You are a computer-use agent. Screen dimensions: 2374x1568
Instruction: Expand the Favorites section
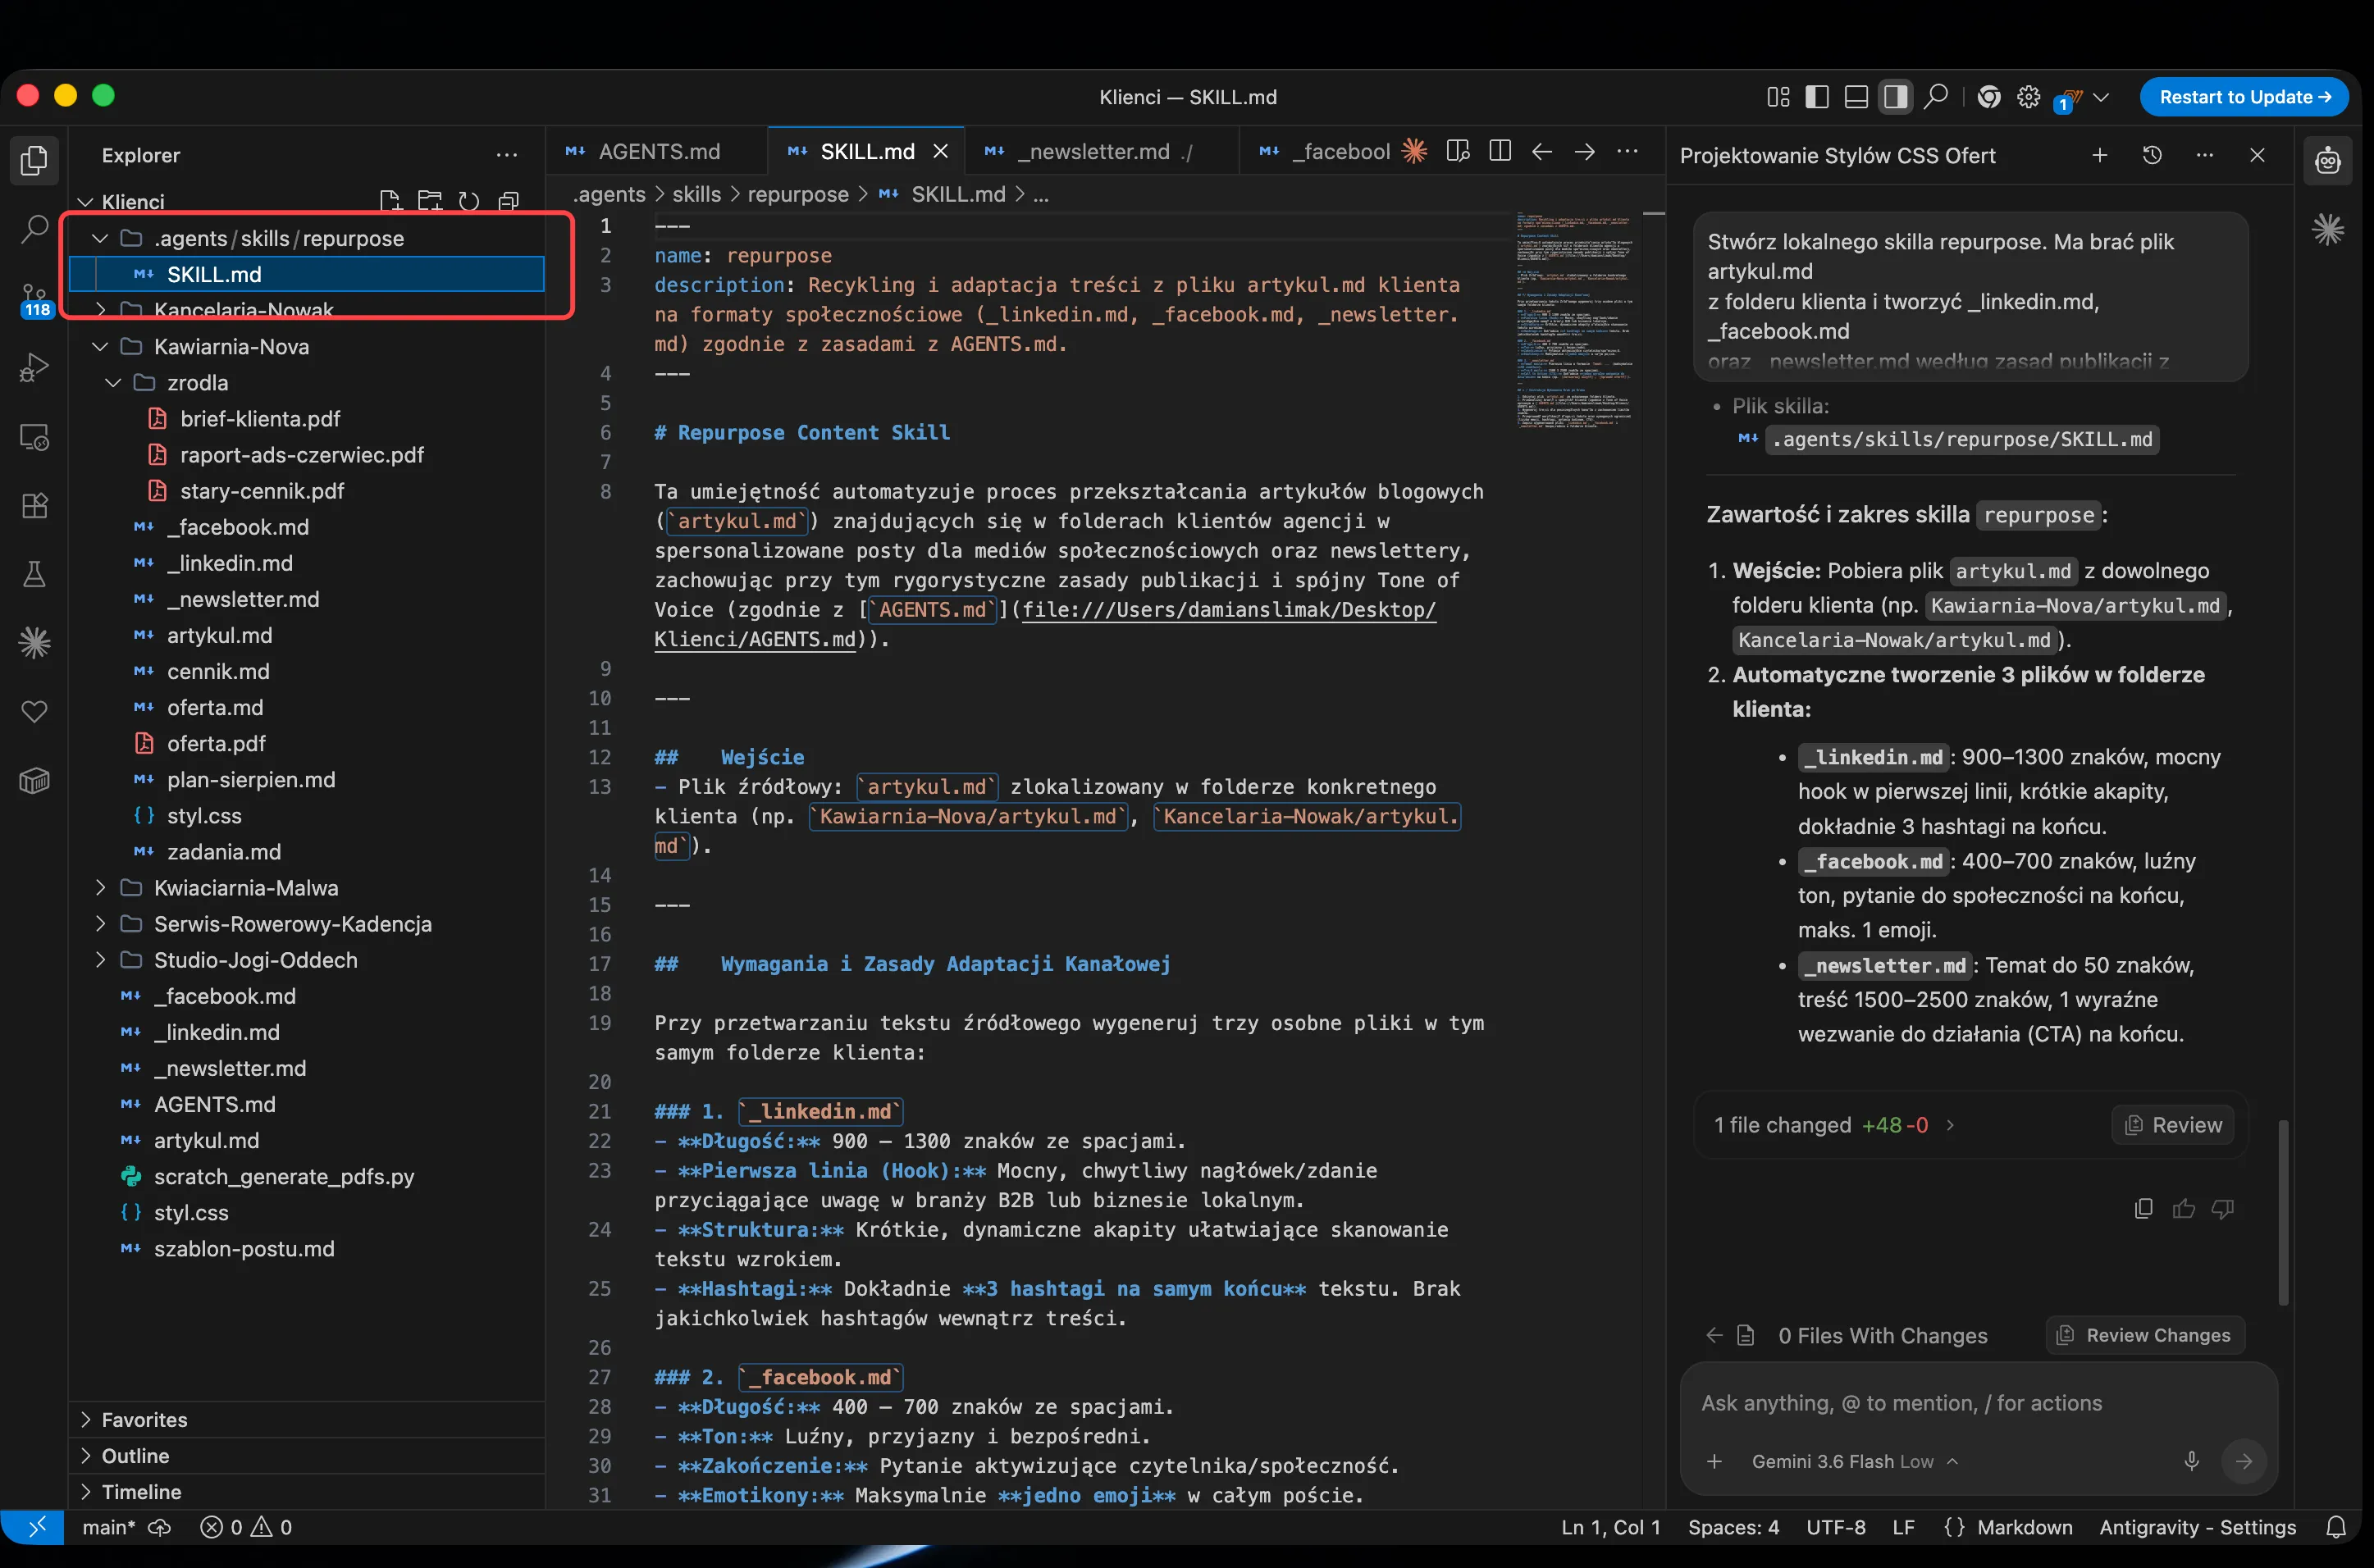click(x=307, y=1419)
